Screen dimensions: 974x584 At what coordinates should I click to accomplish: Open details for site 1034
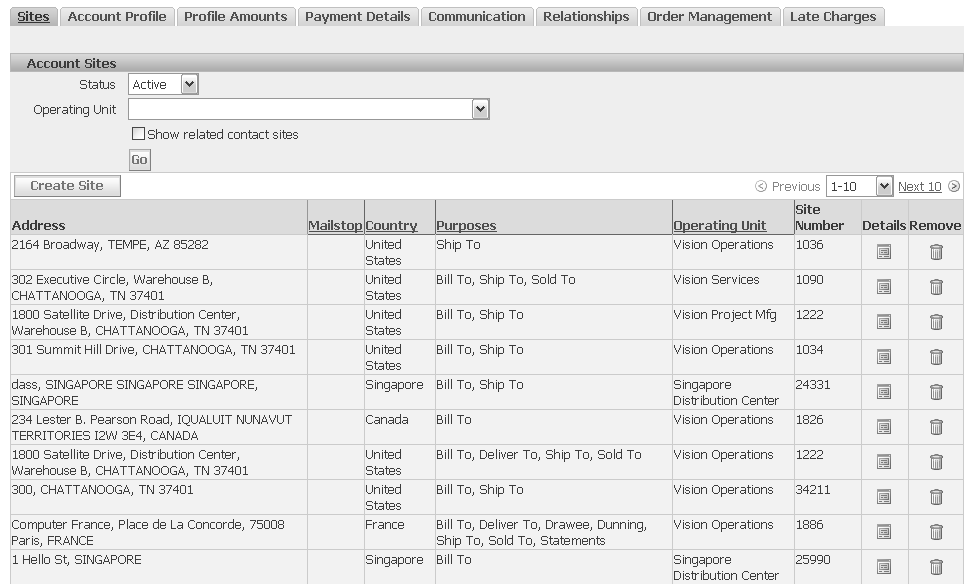point(883,357)
